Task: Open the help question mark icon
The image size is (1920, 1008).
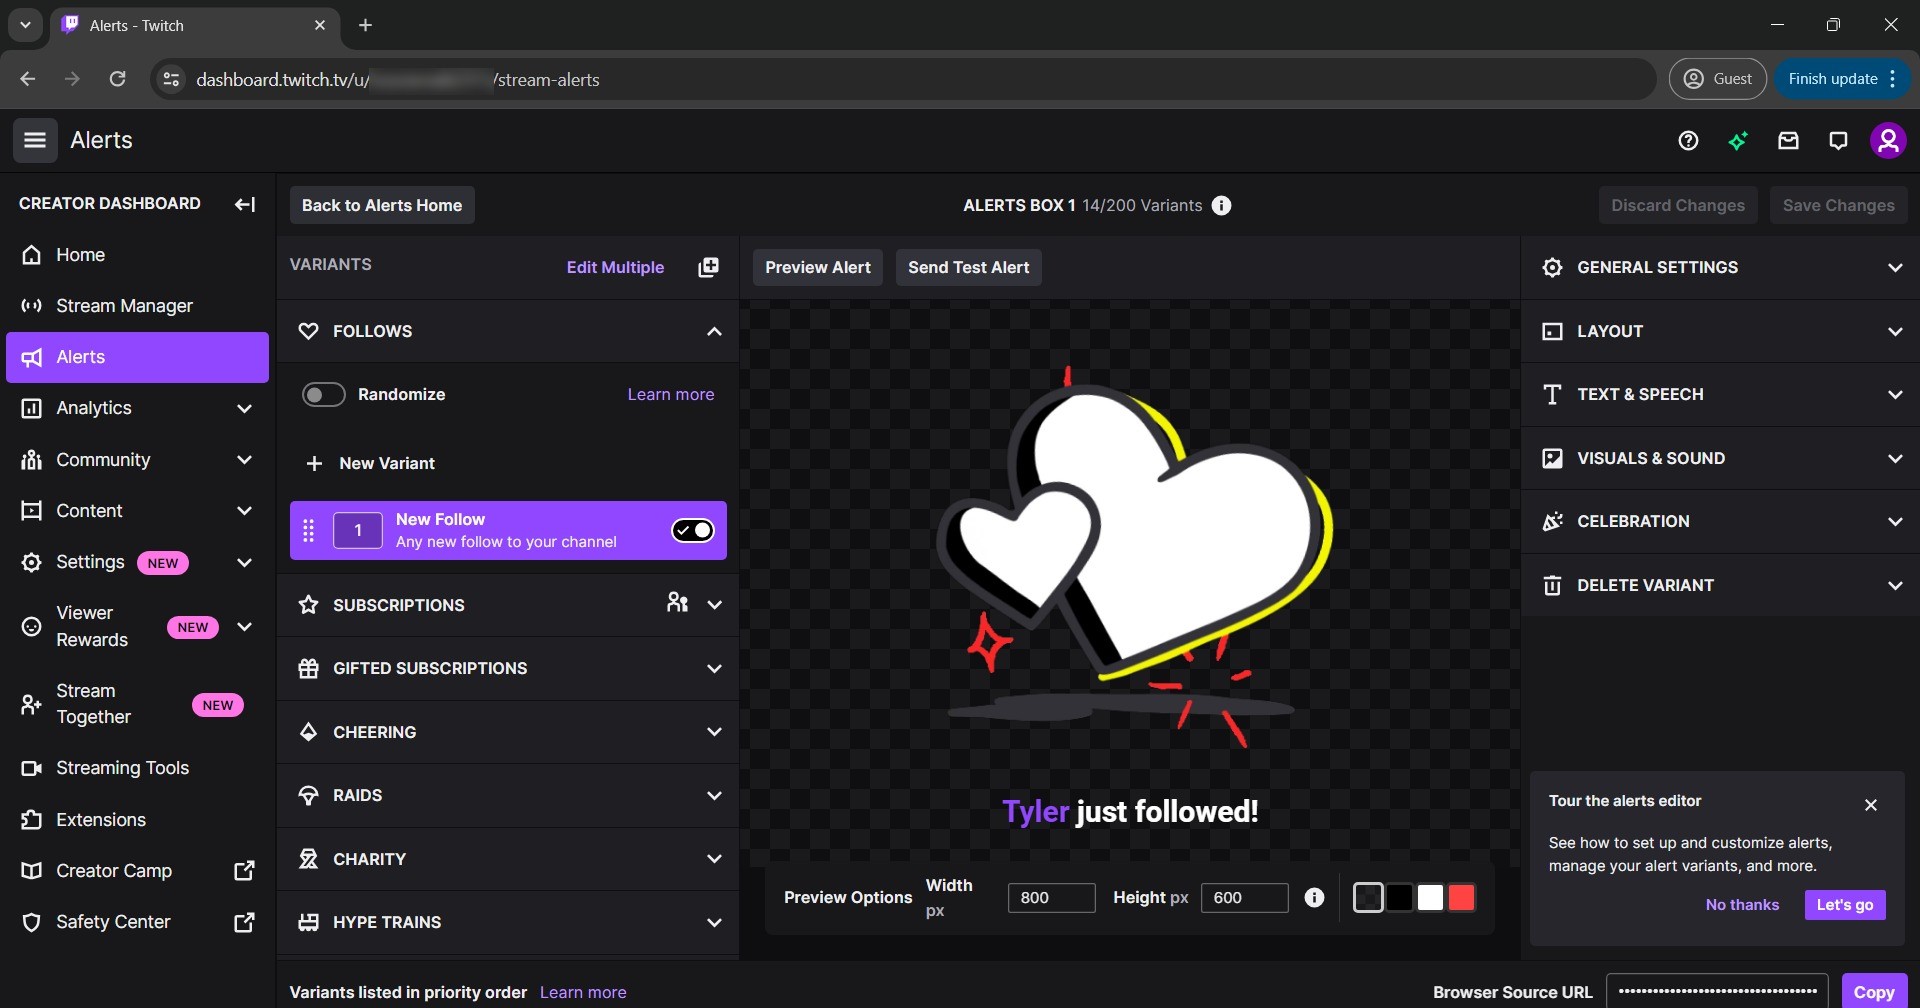Action: 1688,140
